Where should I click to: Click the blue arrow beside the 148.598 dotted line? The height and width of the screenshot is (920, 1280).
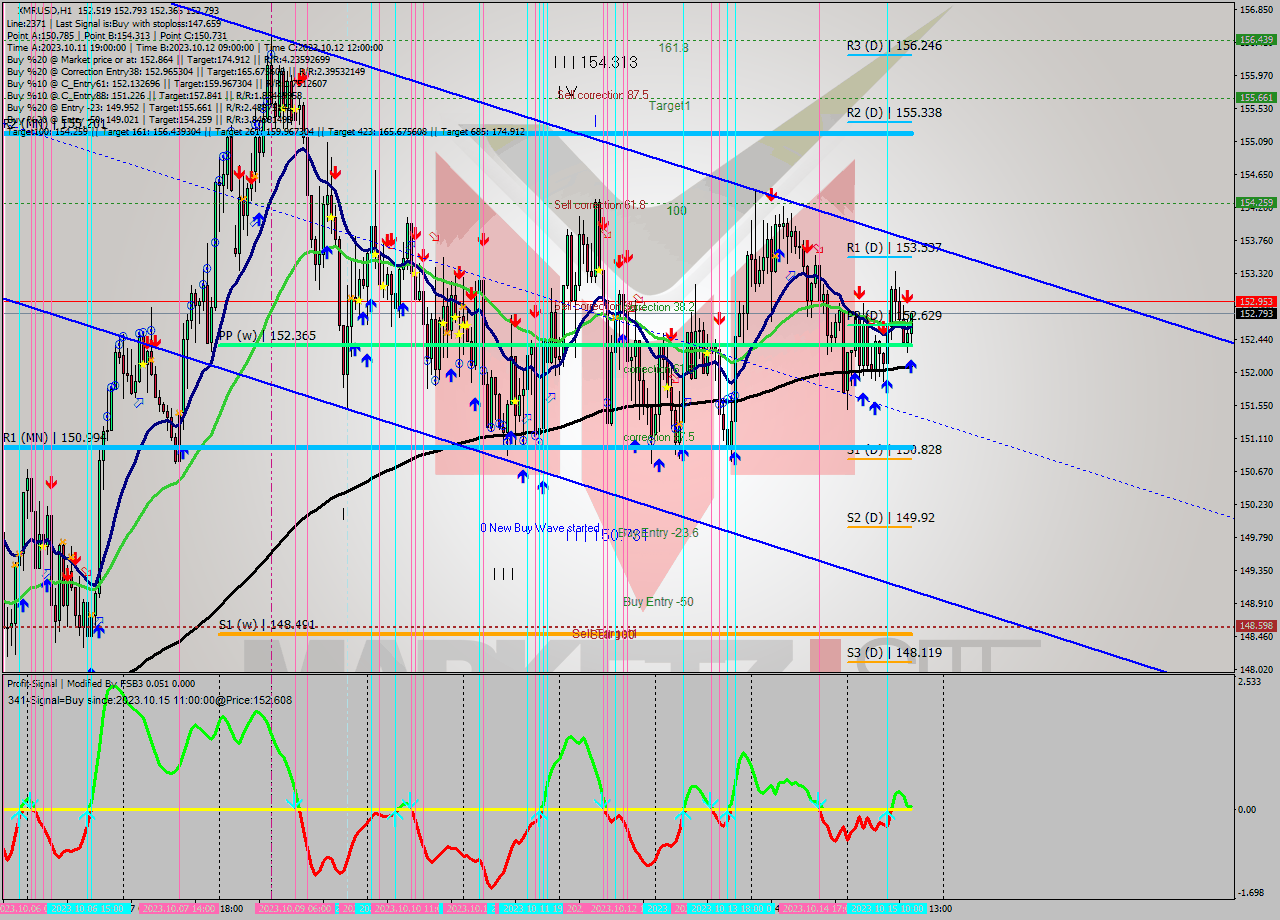click(x=98, y=629)
